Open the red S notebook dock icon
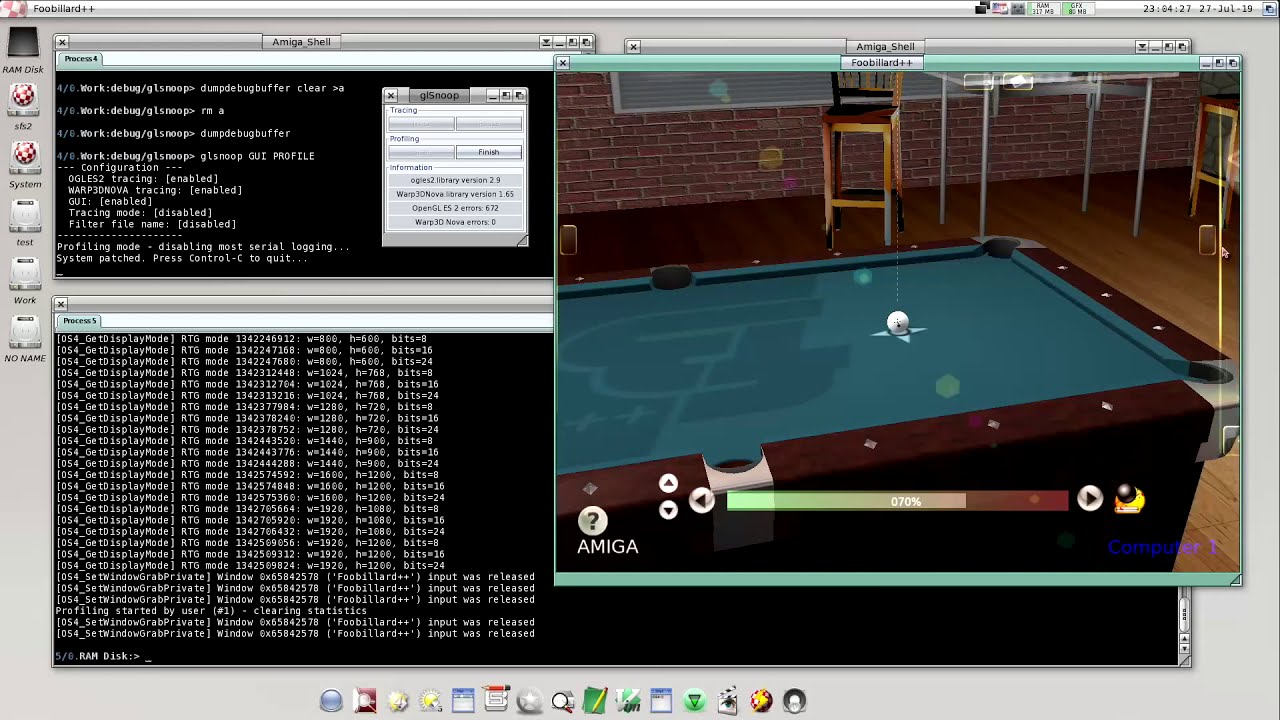 [496, 700]
